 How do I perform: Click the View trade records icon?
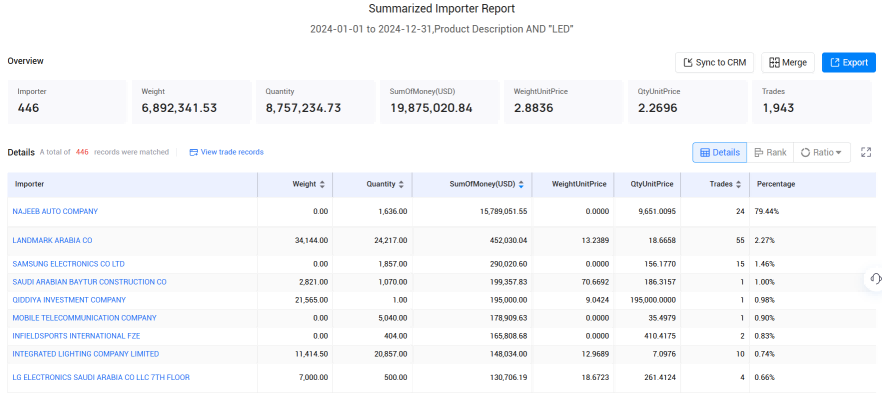194,152
